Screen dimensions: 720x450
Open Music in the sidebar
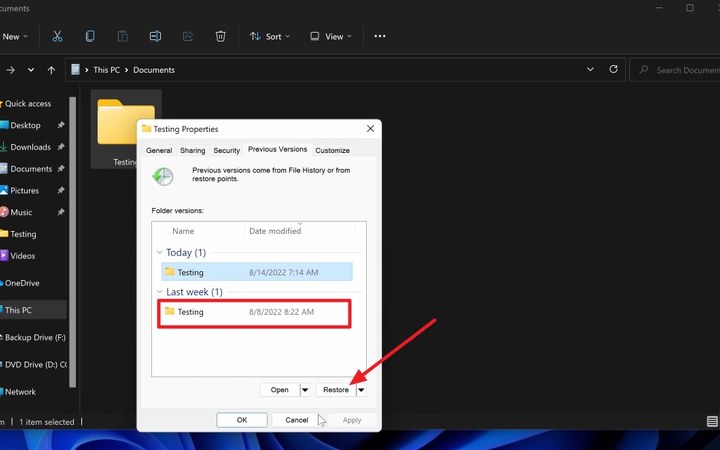pyautogui.click(x=21, y=212)
